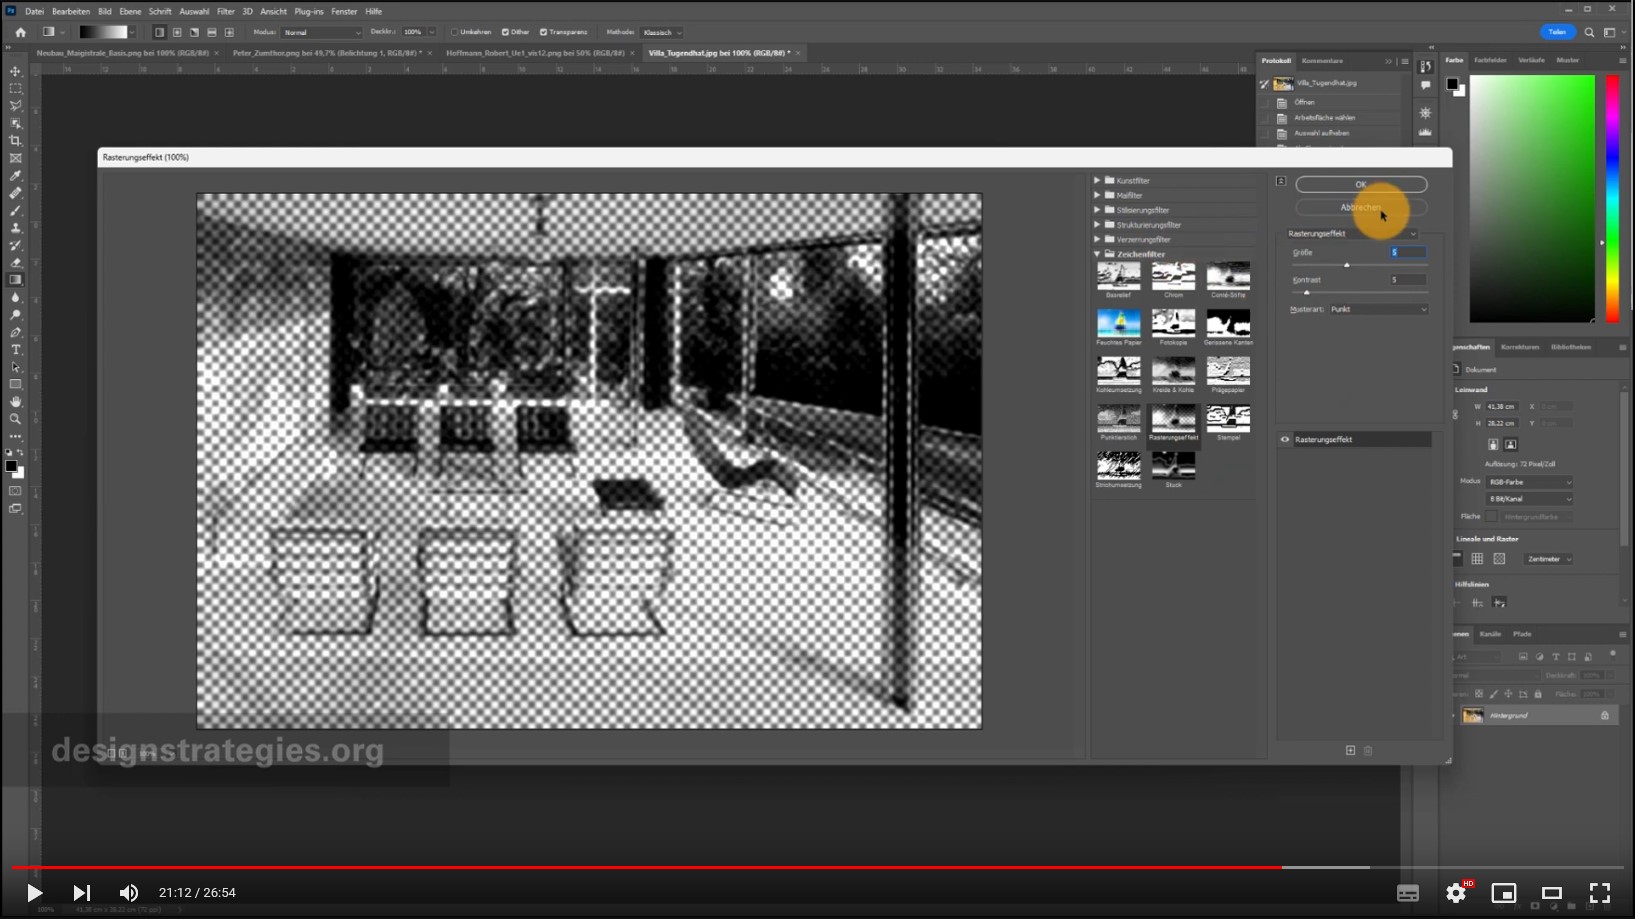Select the Move tool in toolbar
This screenshot has height=919, width=1635.
pyautogui.click(x=15, y=71)
